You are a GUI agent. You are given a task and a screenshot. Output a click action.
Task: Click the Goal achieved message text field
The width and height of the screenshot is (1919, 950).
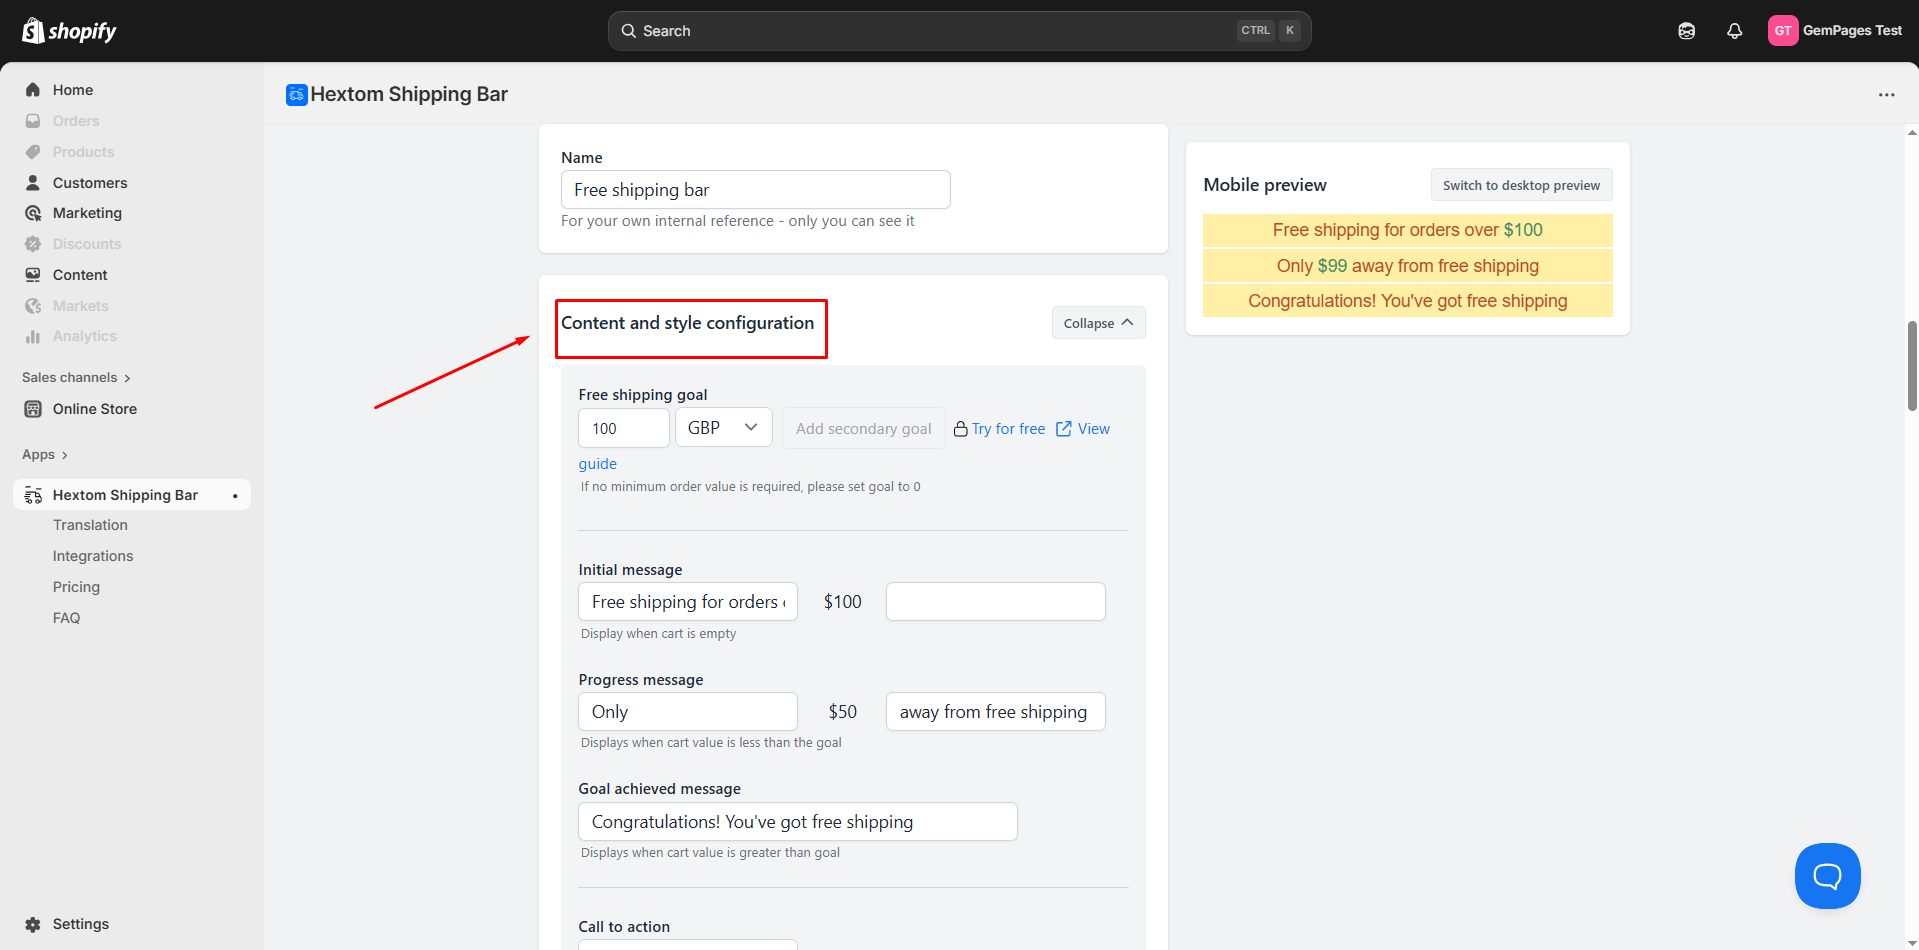[x=797, y=822]
